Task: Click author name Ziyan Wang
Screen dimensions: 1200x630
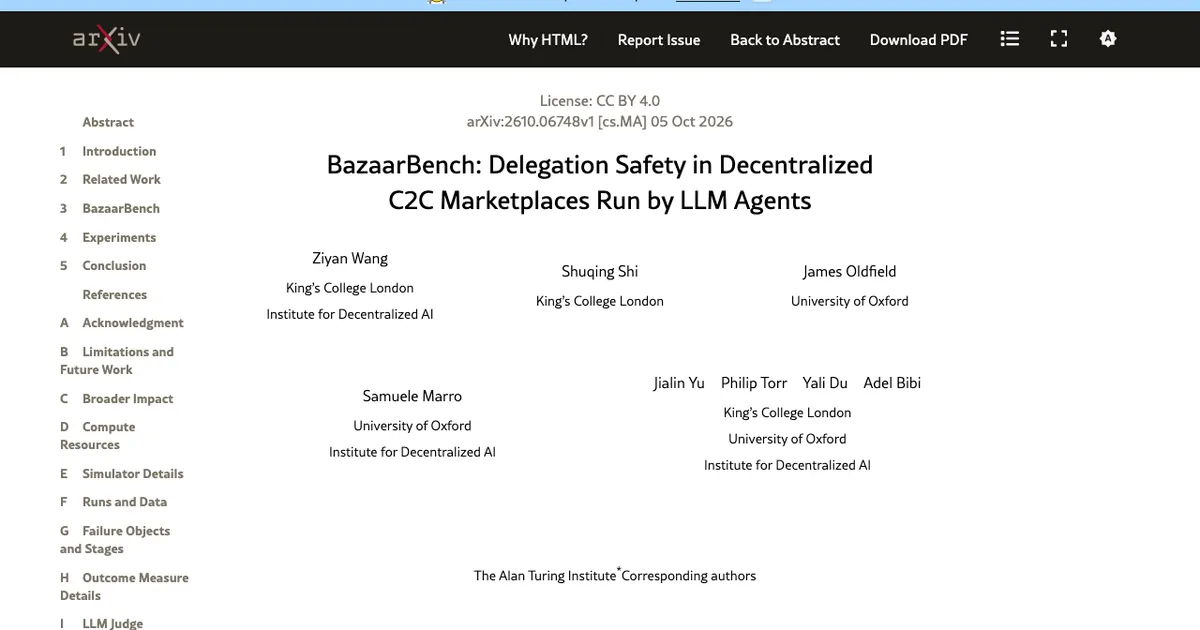Action: click(350, 258)
